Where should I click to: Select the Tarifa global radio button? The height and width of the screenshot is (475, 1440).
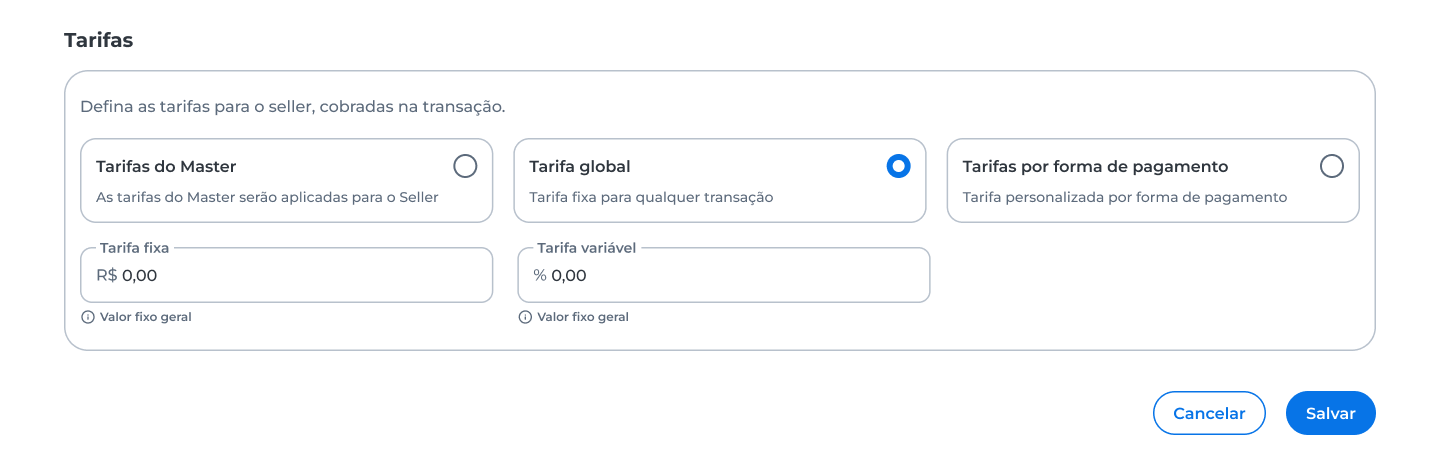898,166
